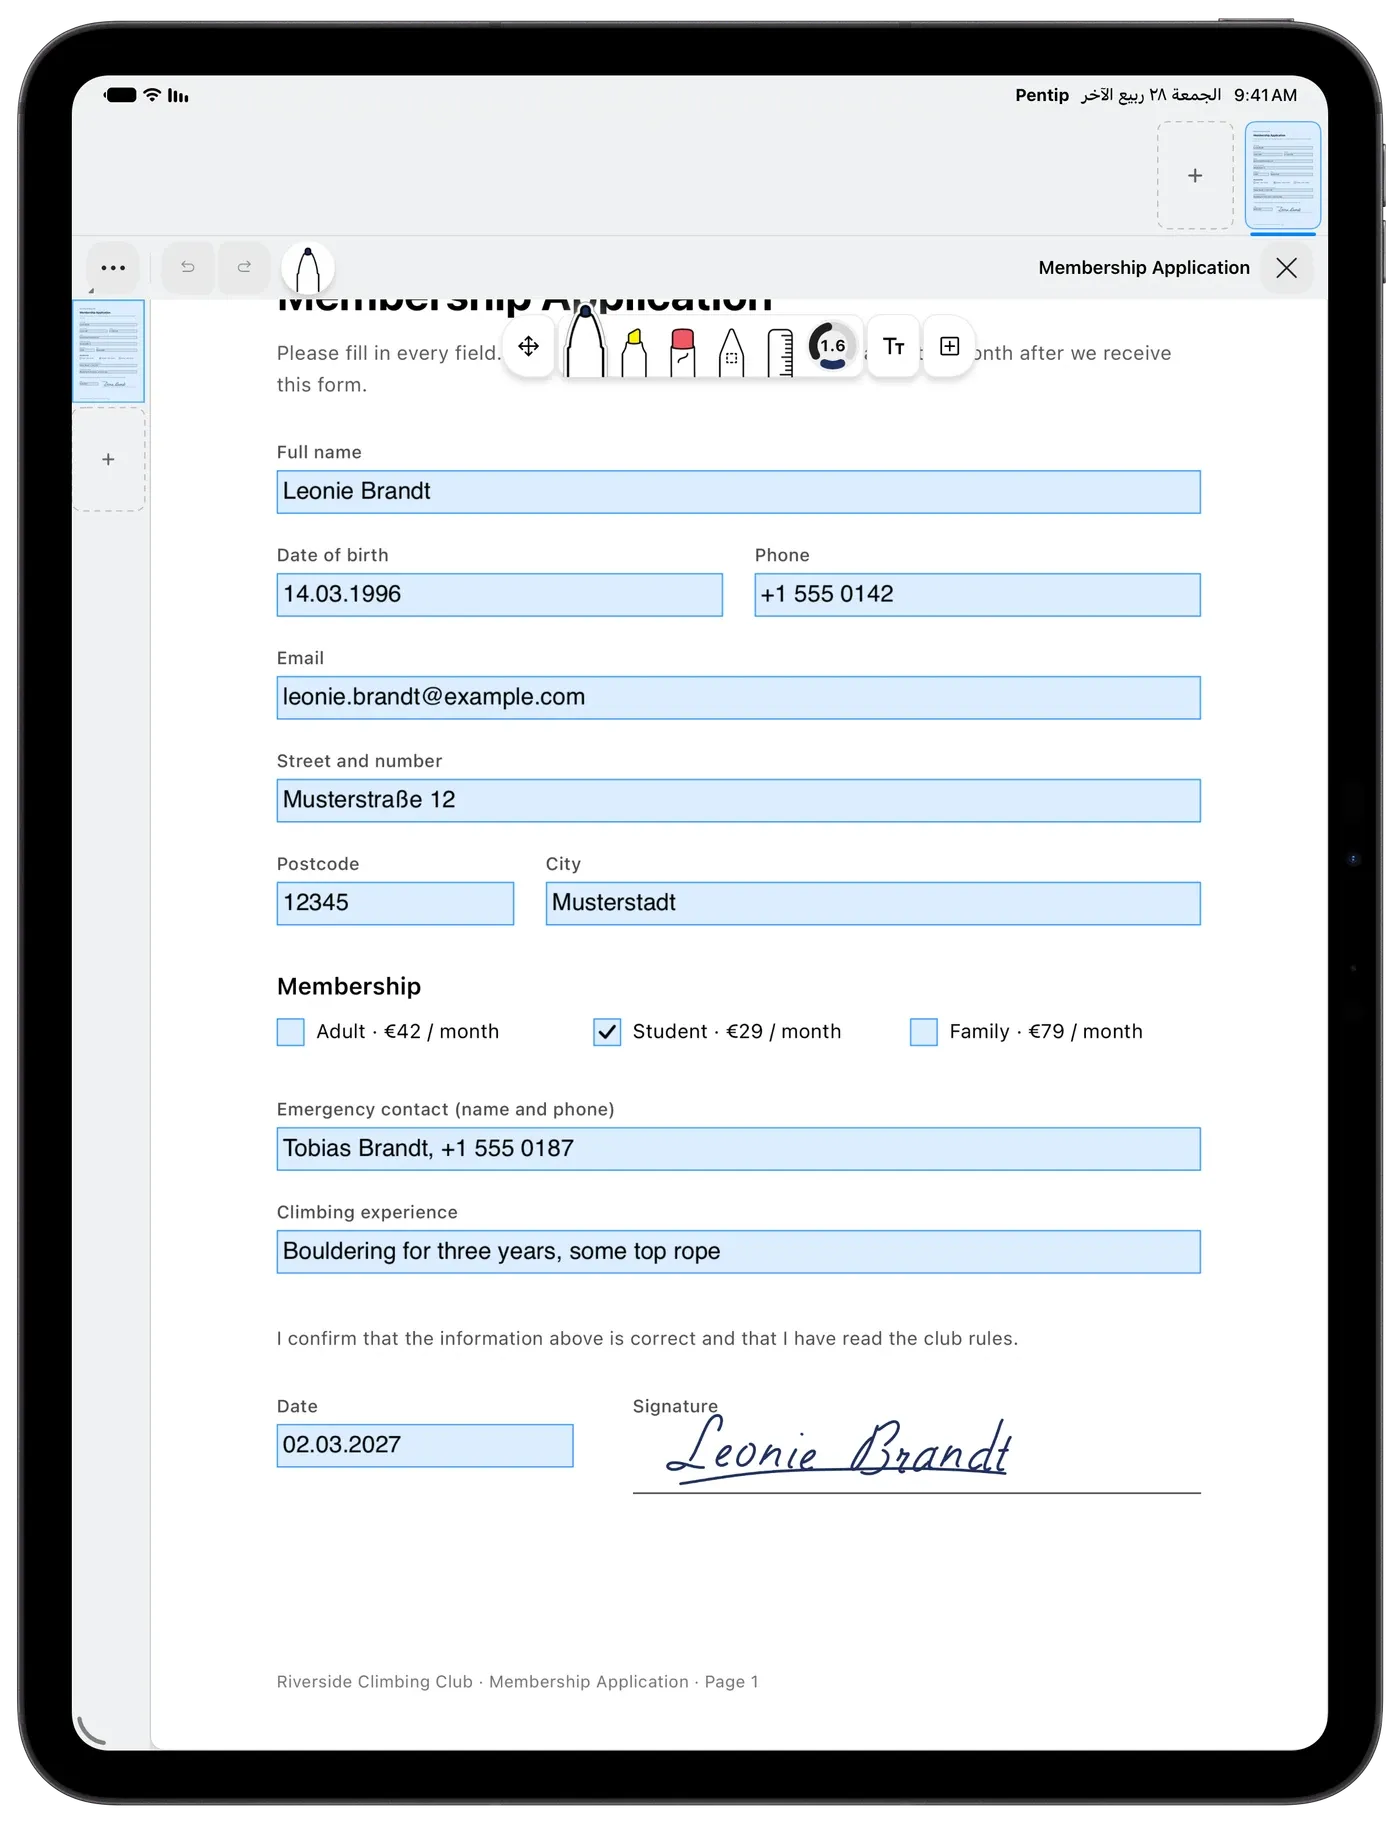Click the Phone field

(978, 595)
